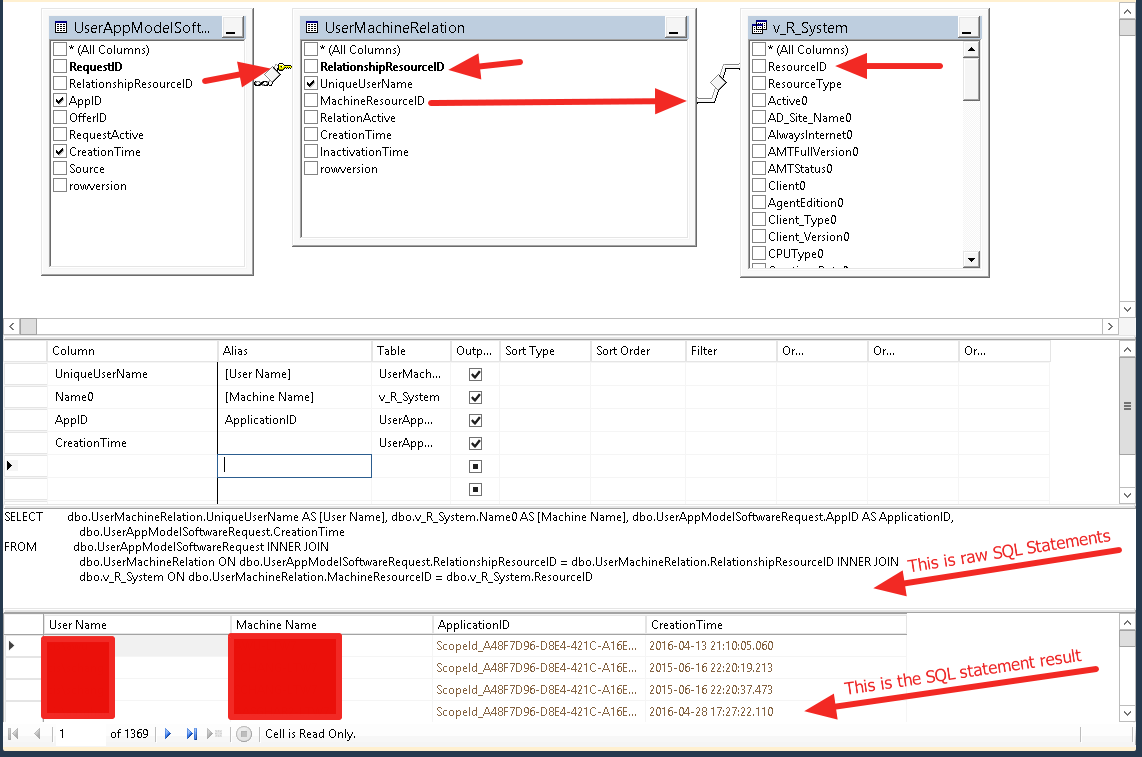
Task: Toggle Output checkbox for UniqueUserName row
Action: coord(476,374)
